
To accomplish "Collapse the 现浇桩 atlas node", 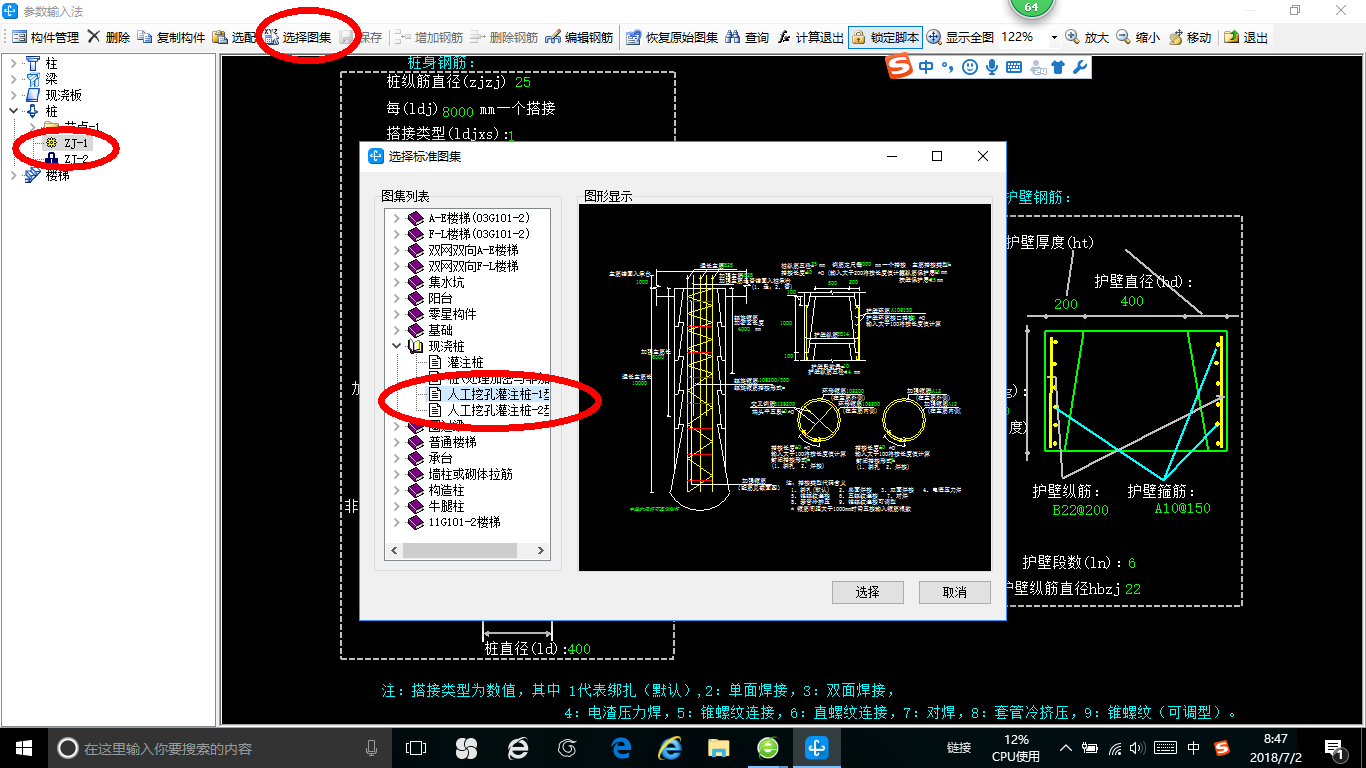I will 396,346.
